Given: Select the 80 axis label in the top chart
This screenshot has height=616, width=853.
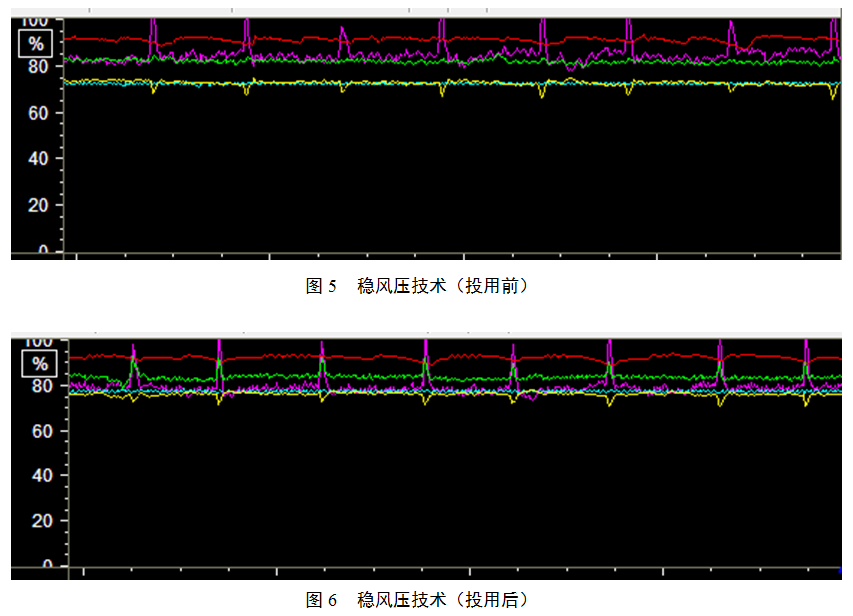Looking at the screenshot, I should (36, 67).
